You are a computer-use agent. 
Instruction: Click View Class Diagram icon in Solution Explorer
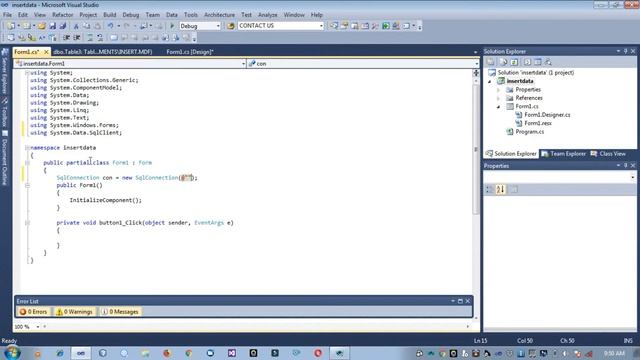pos(549,62)
